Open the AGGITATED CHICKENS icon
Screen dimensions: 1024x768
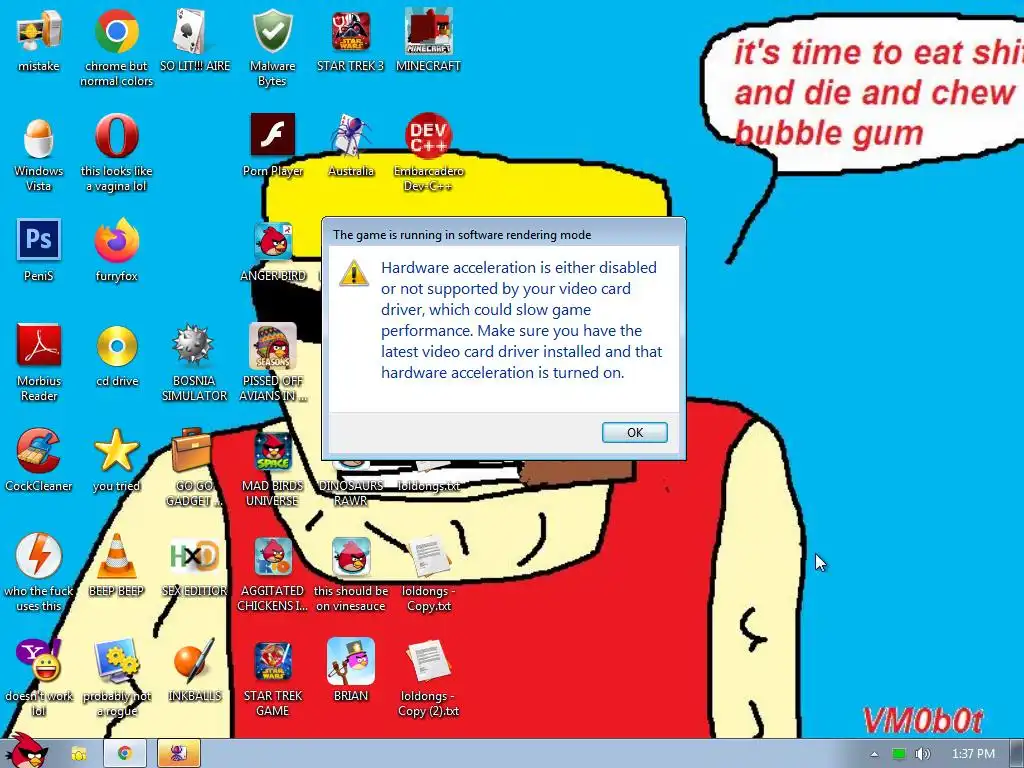coord(272,556)
